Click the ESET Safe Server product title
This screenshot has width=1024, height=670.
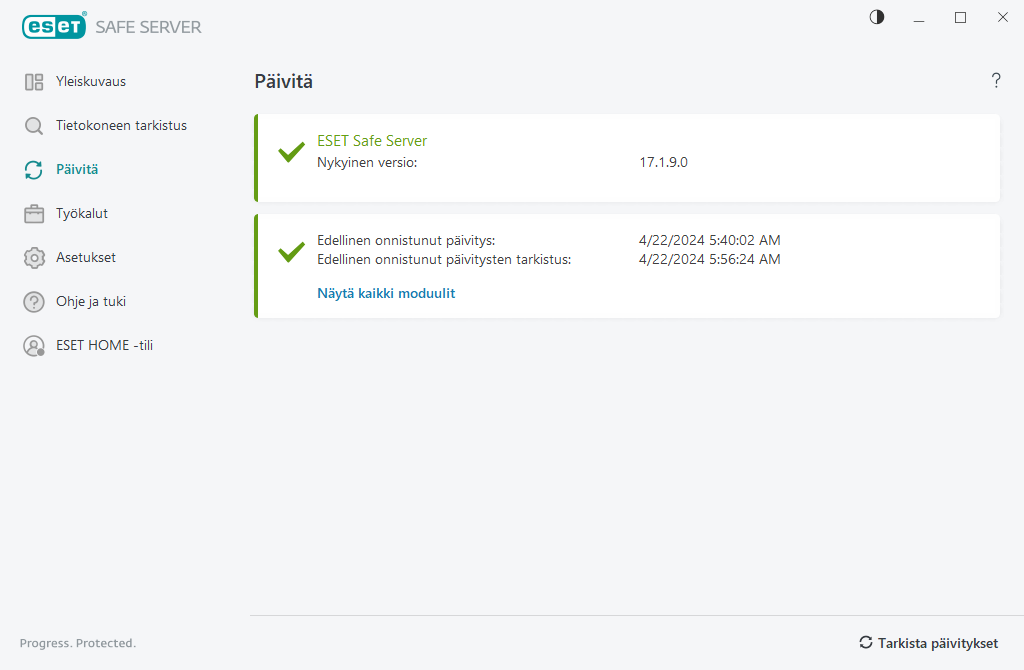372,141
